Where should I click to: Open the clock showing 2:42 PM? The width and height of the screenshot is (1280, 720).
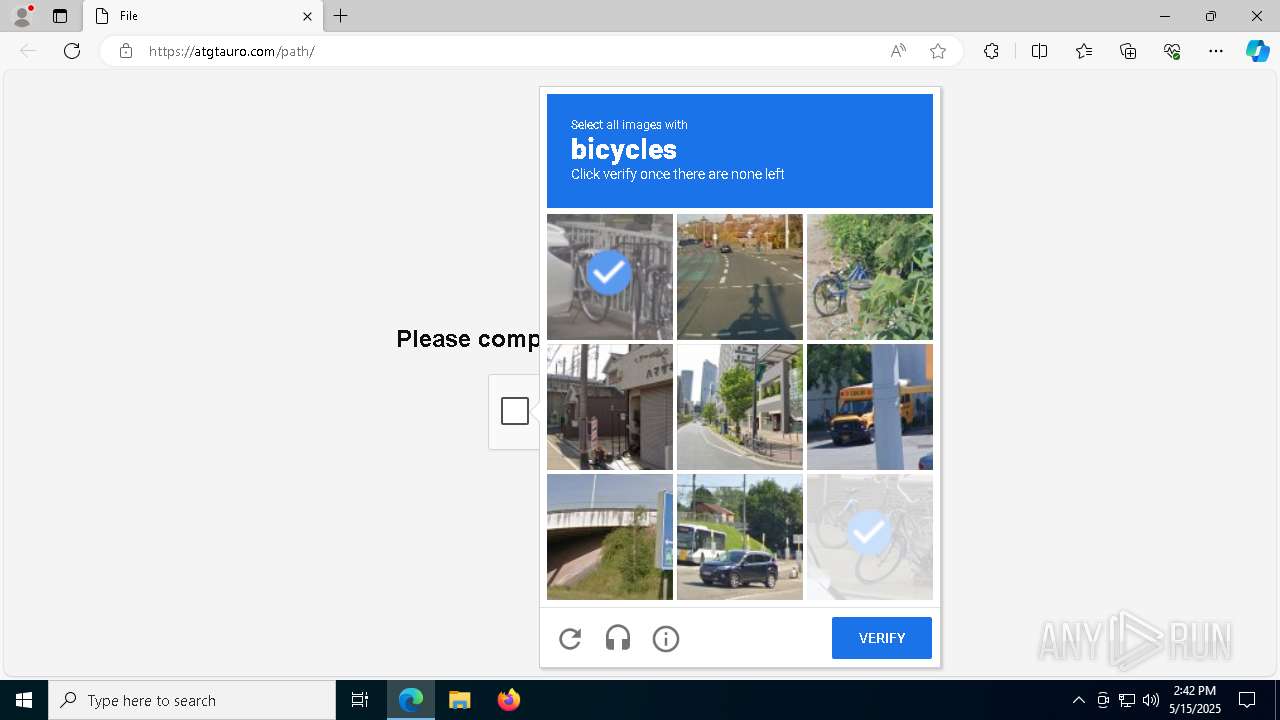[x=1195, y=700]
